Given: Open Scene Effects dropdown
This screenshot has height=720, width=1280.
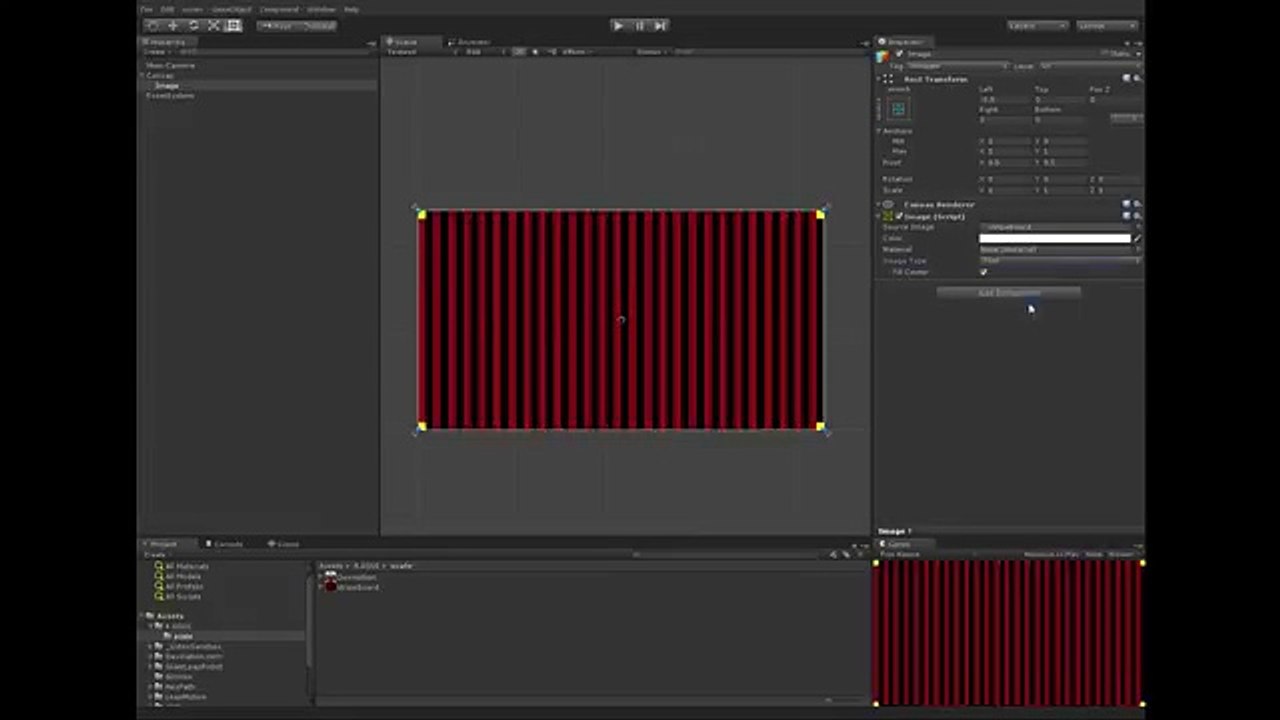Looking at the screenshot, I should tap(575, 52).
